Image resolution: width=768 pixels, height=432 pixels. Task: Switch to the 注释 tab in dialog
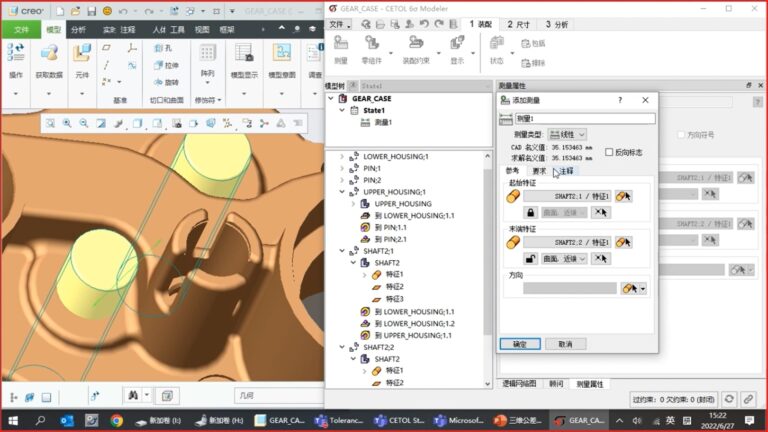[566, 171]
